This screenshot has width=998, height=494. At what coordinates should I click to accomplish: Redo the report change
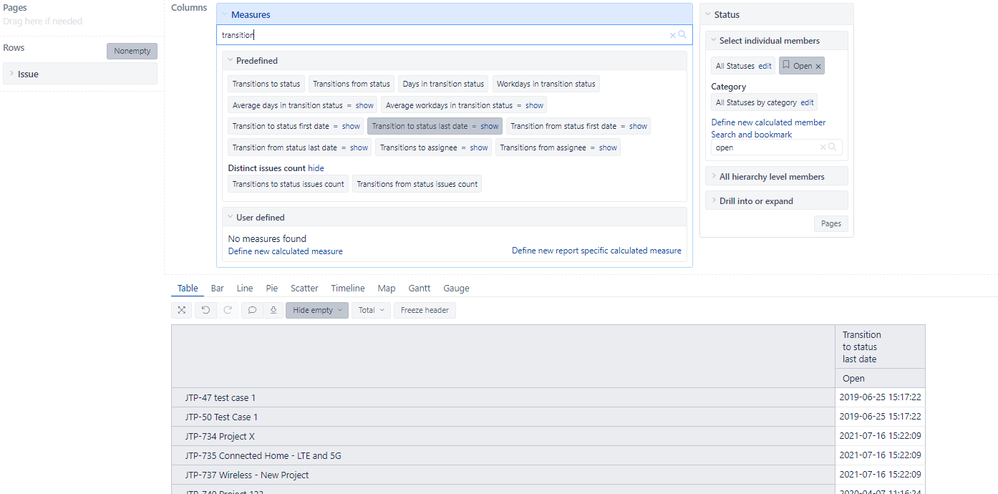click(x=227, y=310)
